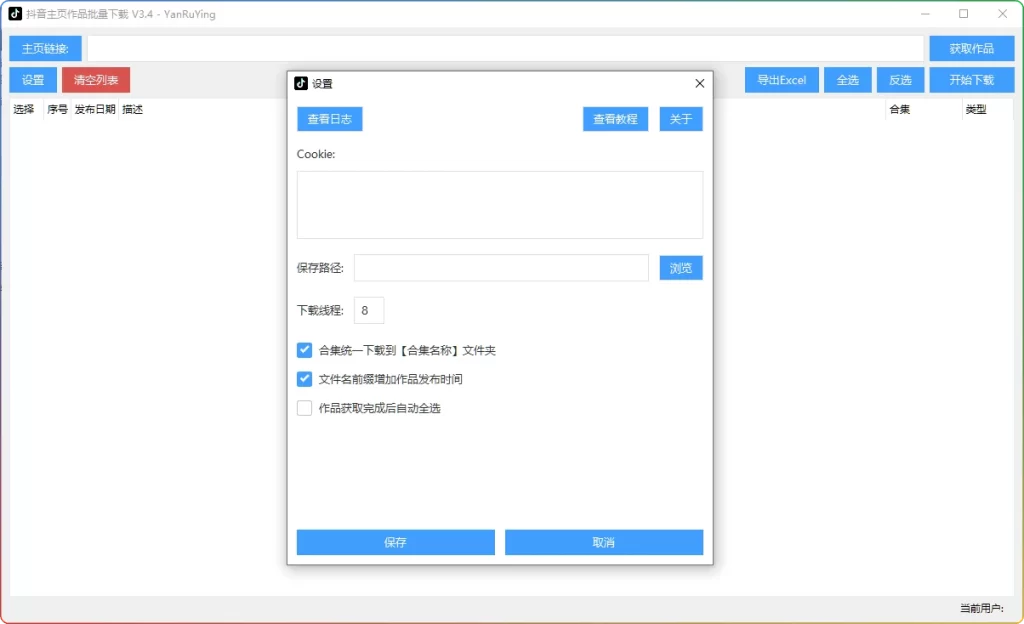Click the 保存路径 input field

coord(501,268)
